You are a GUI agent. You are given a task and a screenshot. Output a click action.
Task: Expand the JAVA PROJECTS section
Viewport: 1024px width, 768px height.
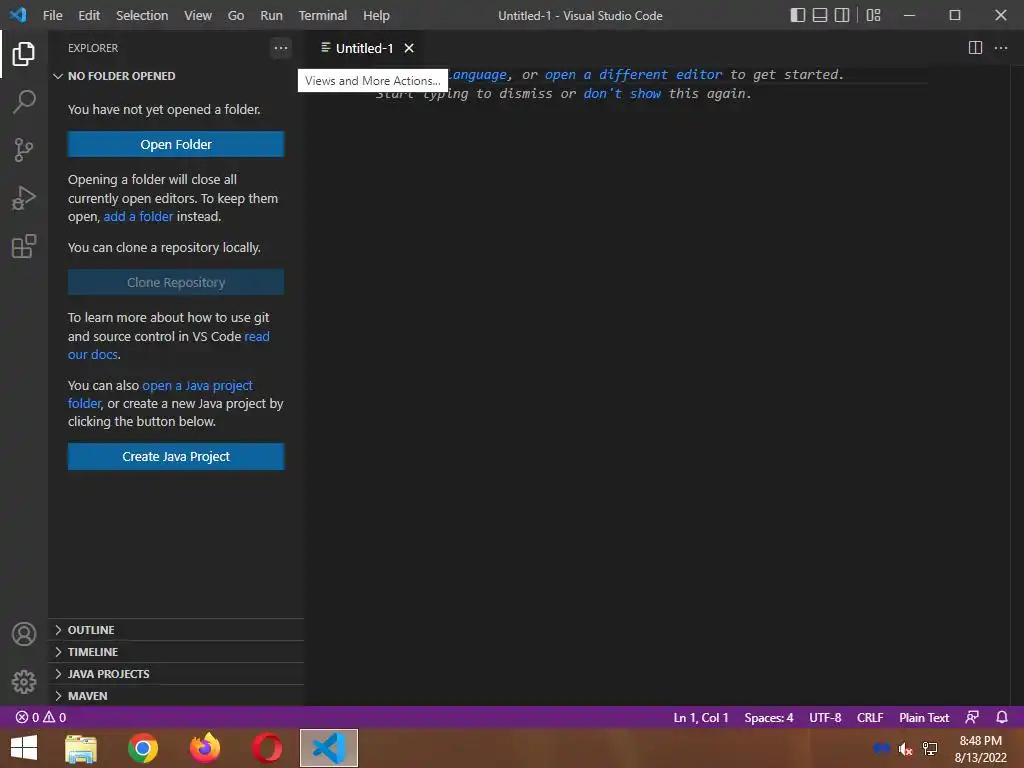pos(176,673)
